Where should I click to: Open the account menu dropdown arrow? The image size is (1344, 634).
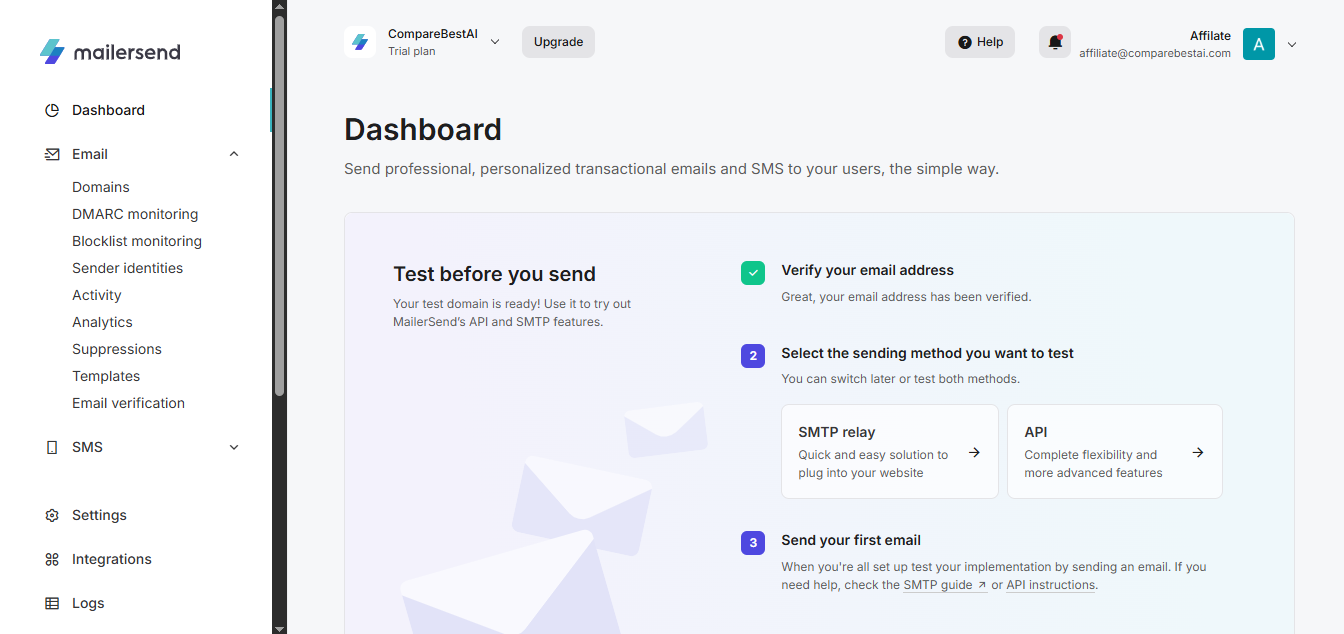pyautogui.click(x=1292, y=44)
